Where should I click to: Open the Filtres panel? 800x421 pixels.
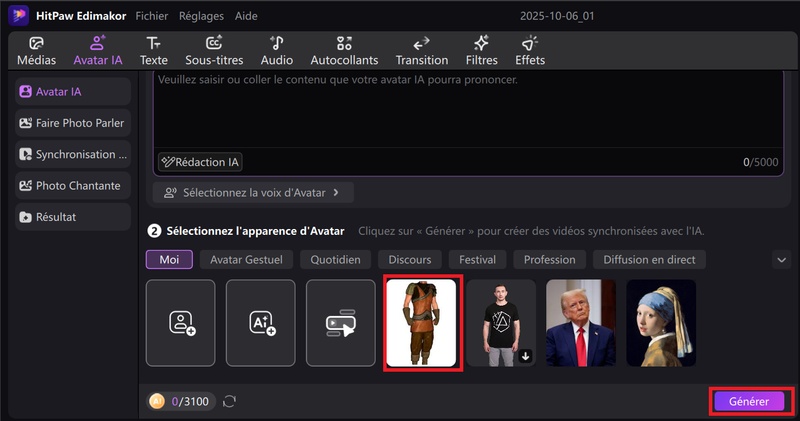[481, 51]
